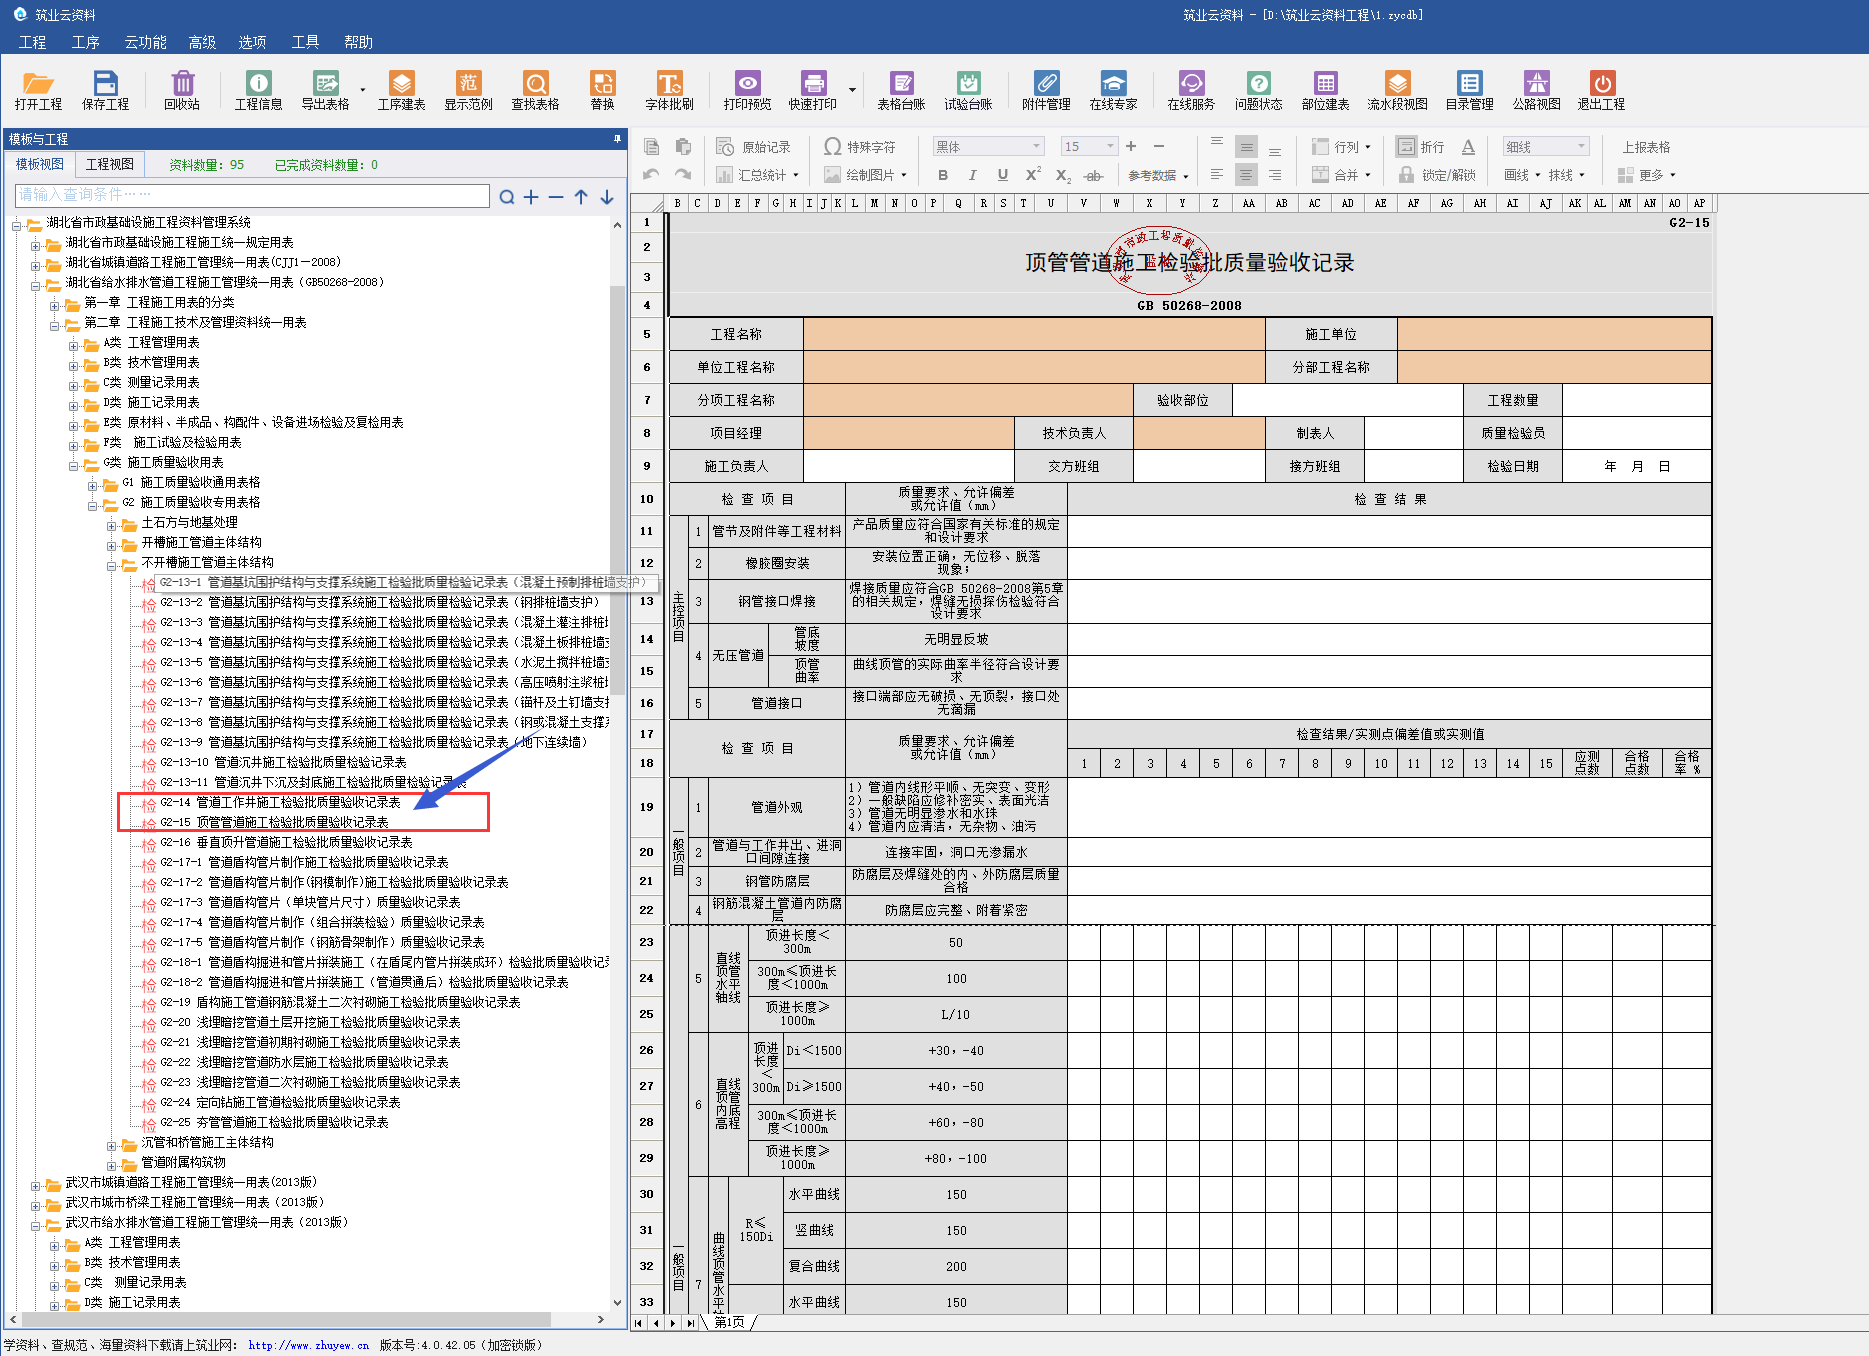Click the 在线服务 online service icon
This screenshot has width=1869, height=1356.
coord(1191,90)
